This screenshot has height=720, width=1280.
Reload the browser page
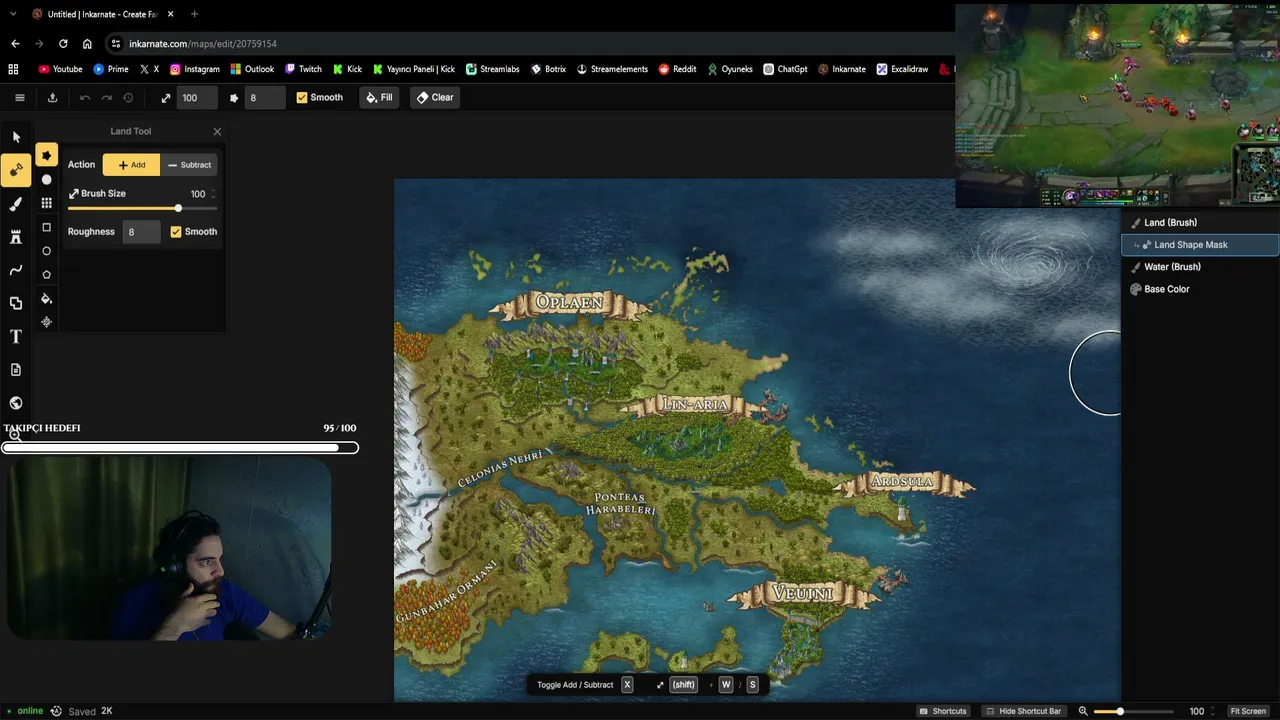pos(63,44)
